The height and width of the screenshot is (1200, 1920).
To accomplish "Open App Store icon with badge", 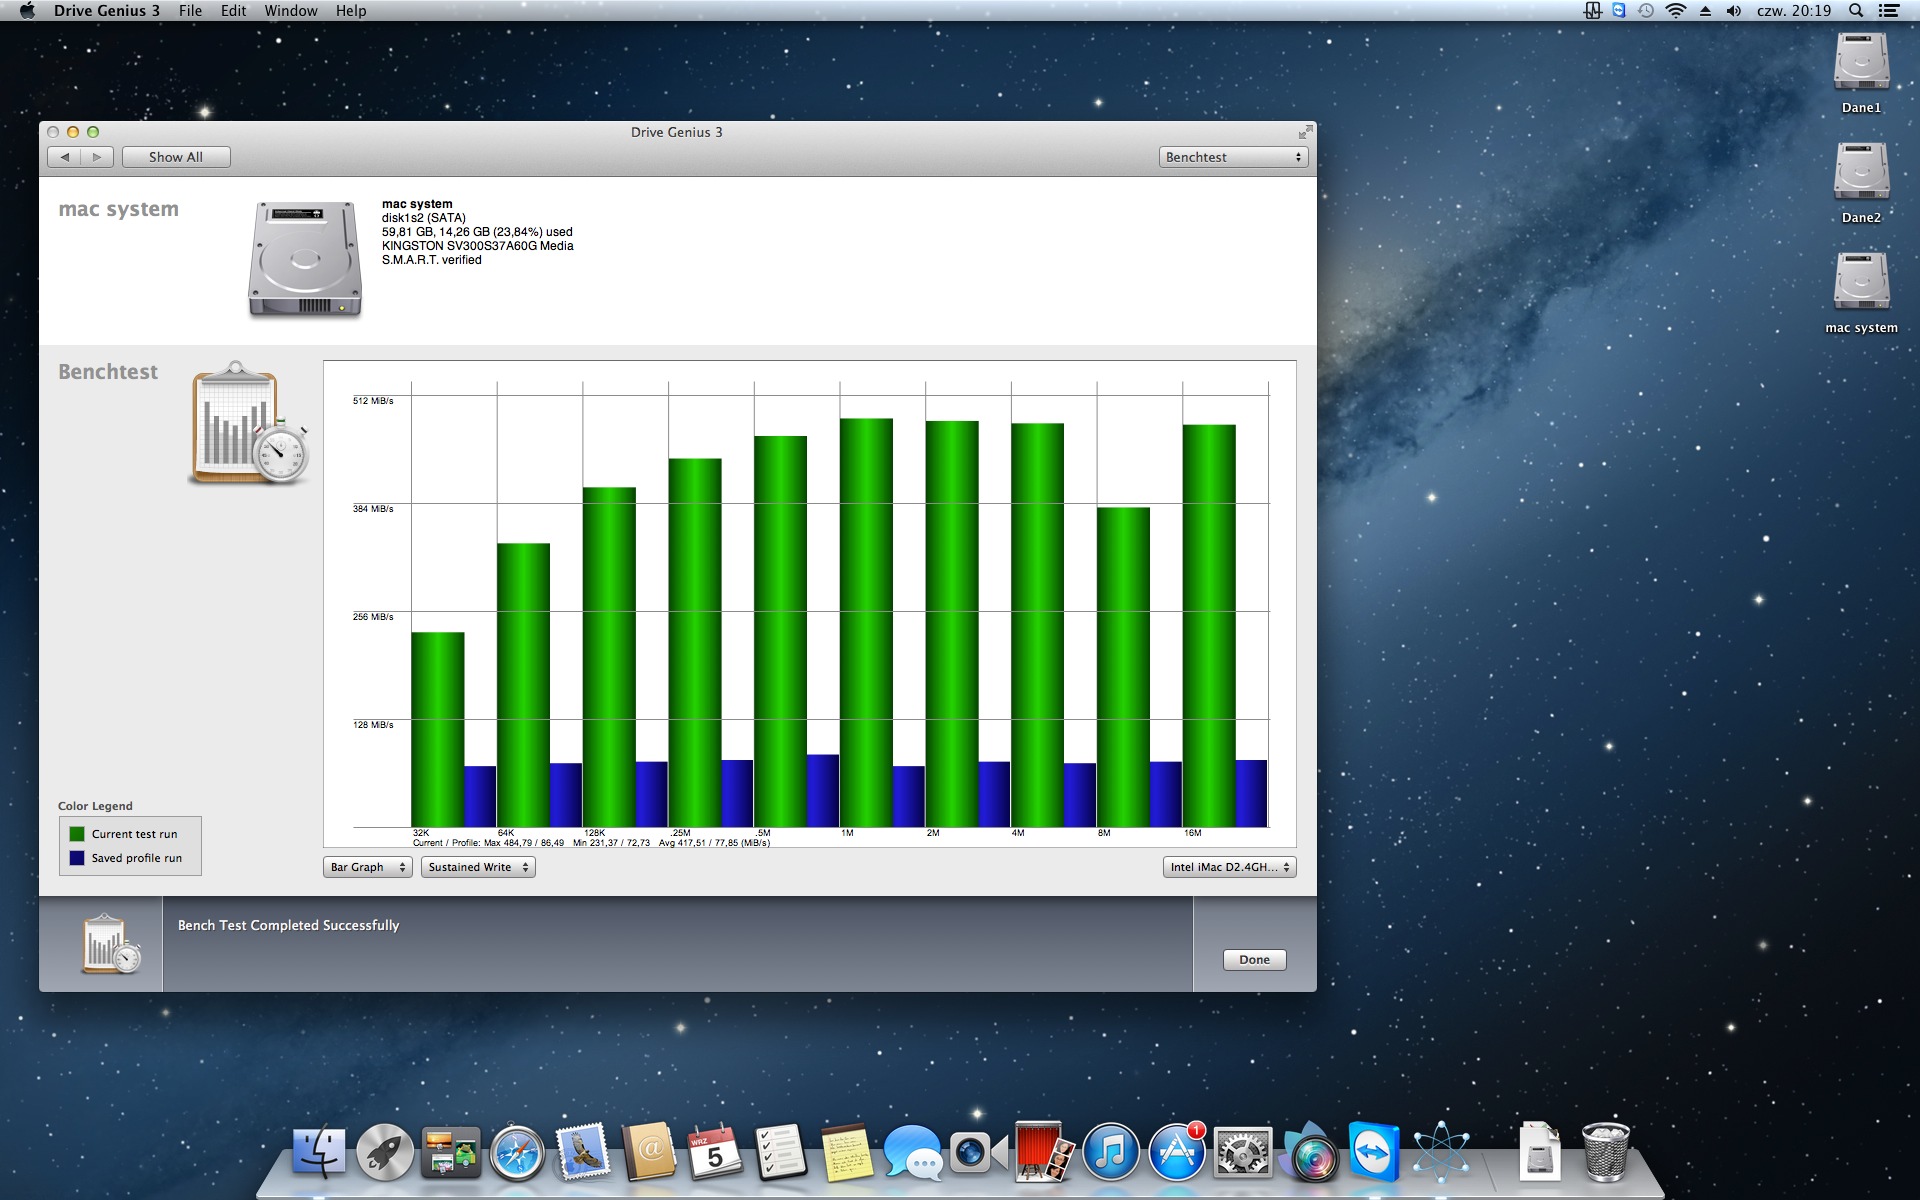I will [x=1176, y=1152].
